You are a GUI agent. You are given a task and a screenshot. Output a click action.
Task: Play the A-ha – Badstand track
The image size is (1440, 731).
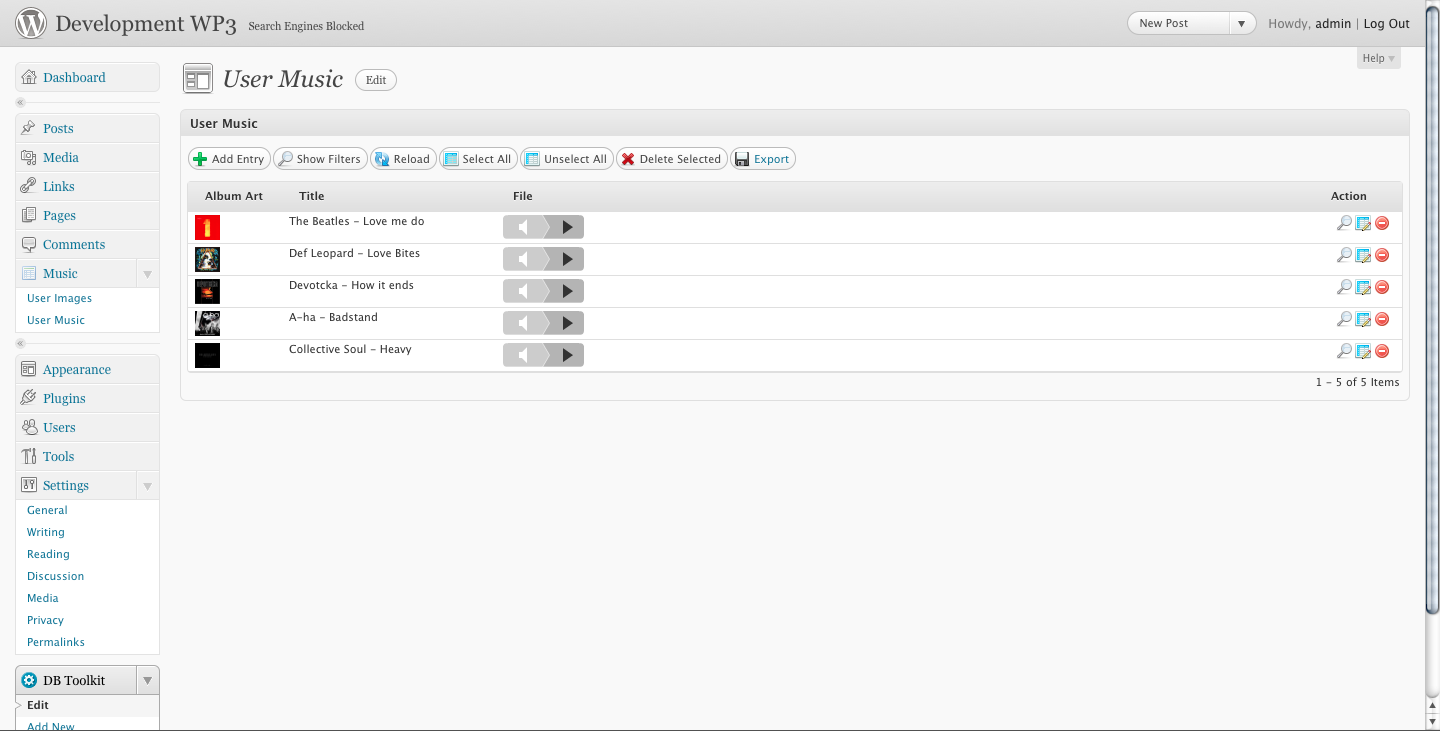pyautogui.click(x=566, y=323)
